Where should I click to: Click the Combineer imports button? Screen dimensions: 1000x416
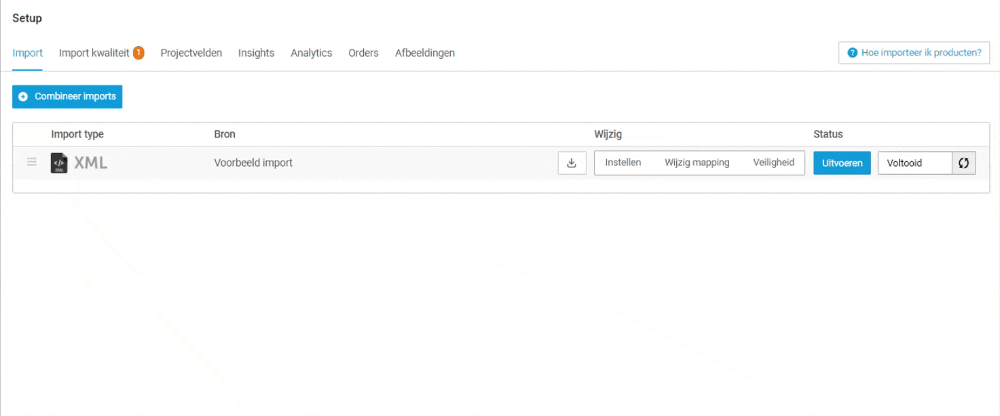tap(67, 97)
